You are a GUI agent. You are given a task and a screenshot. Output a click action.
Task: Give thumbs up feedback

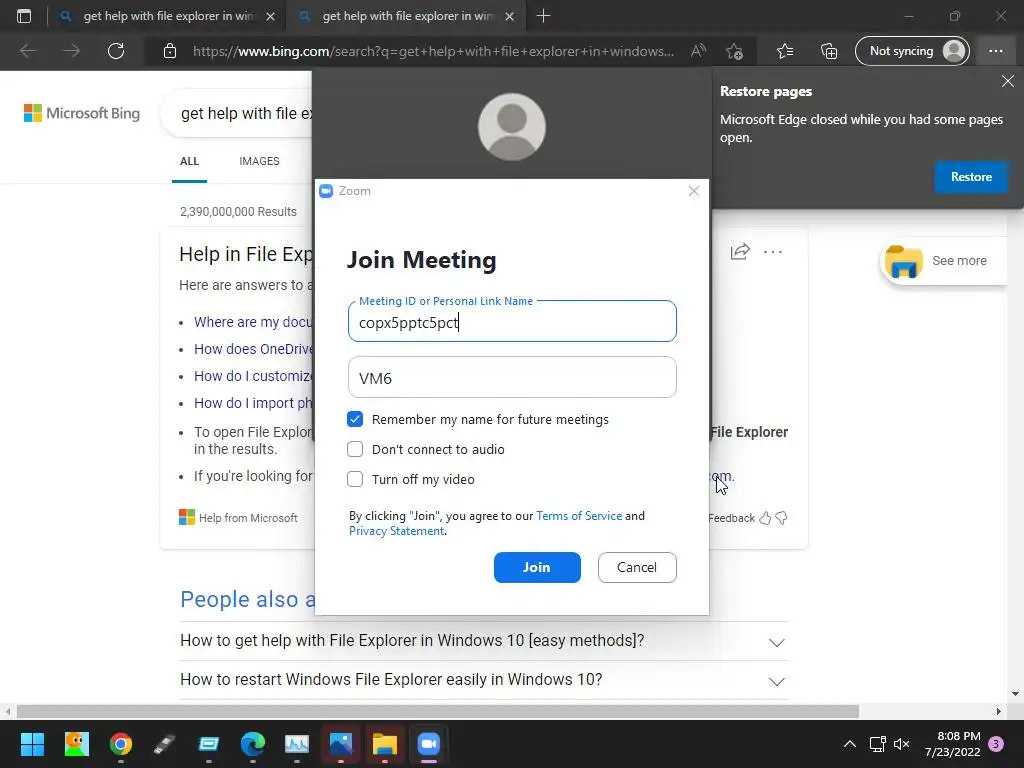765,518
